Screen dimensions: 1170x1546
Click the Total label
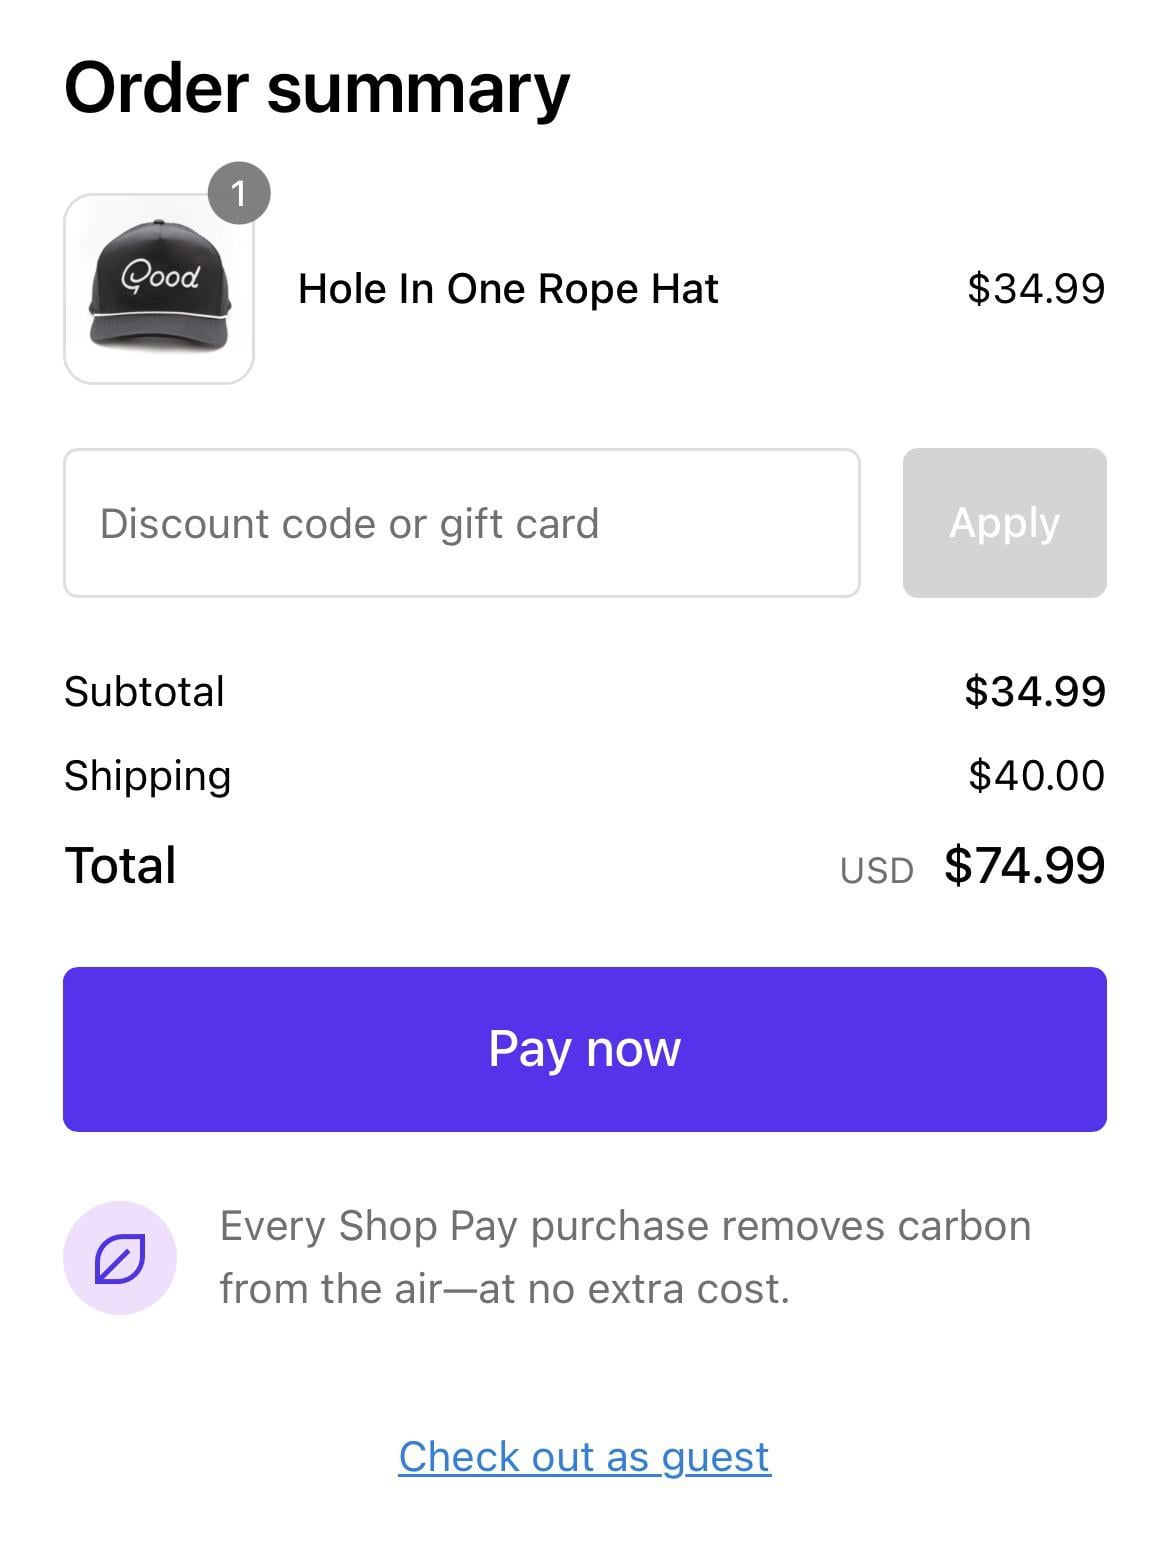click(120, 866)
